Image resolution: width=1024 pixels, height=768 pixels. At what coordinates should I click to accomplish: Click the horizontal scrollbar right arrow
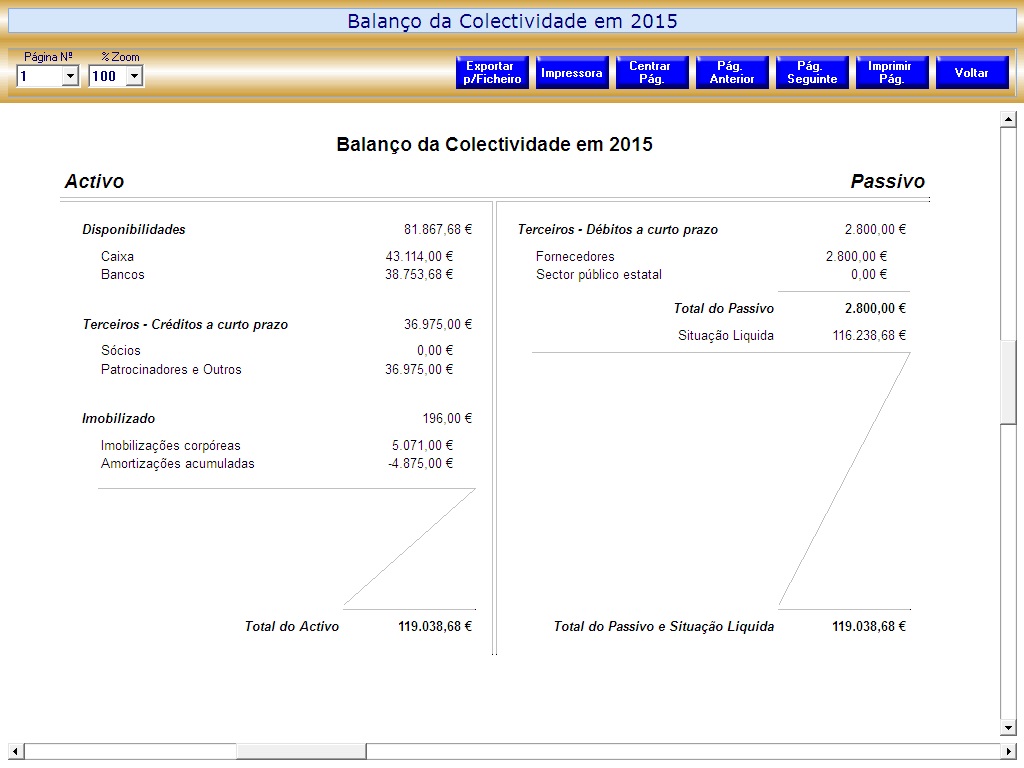(x=1008, y=751)
